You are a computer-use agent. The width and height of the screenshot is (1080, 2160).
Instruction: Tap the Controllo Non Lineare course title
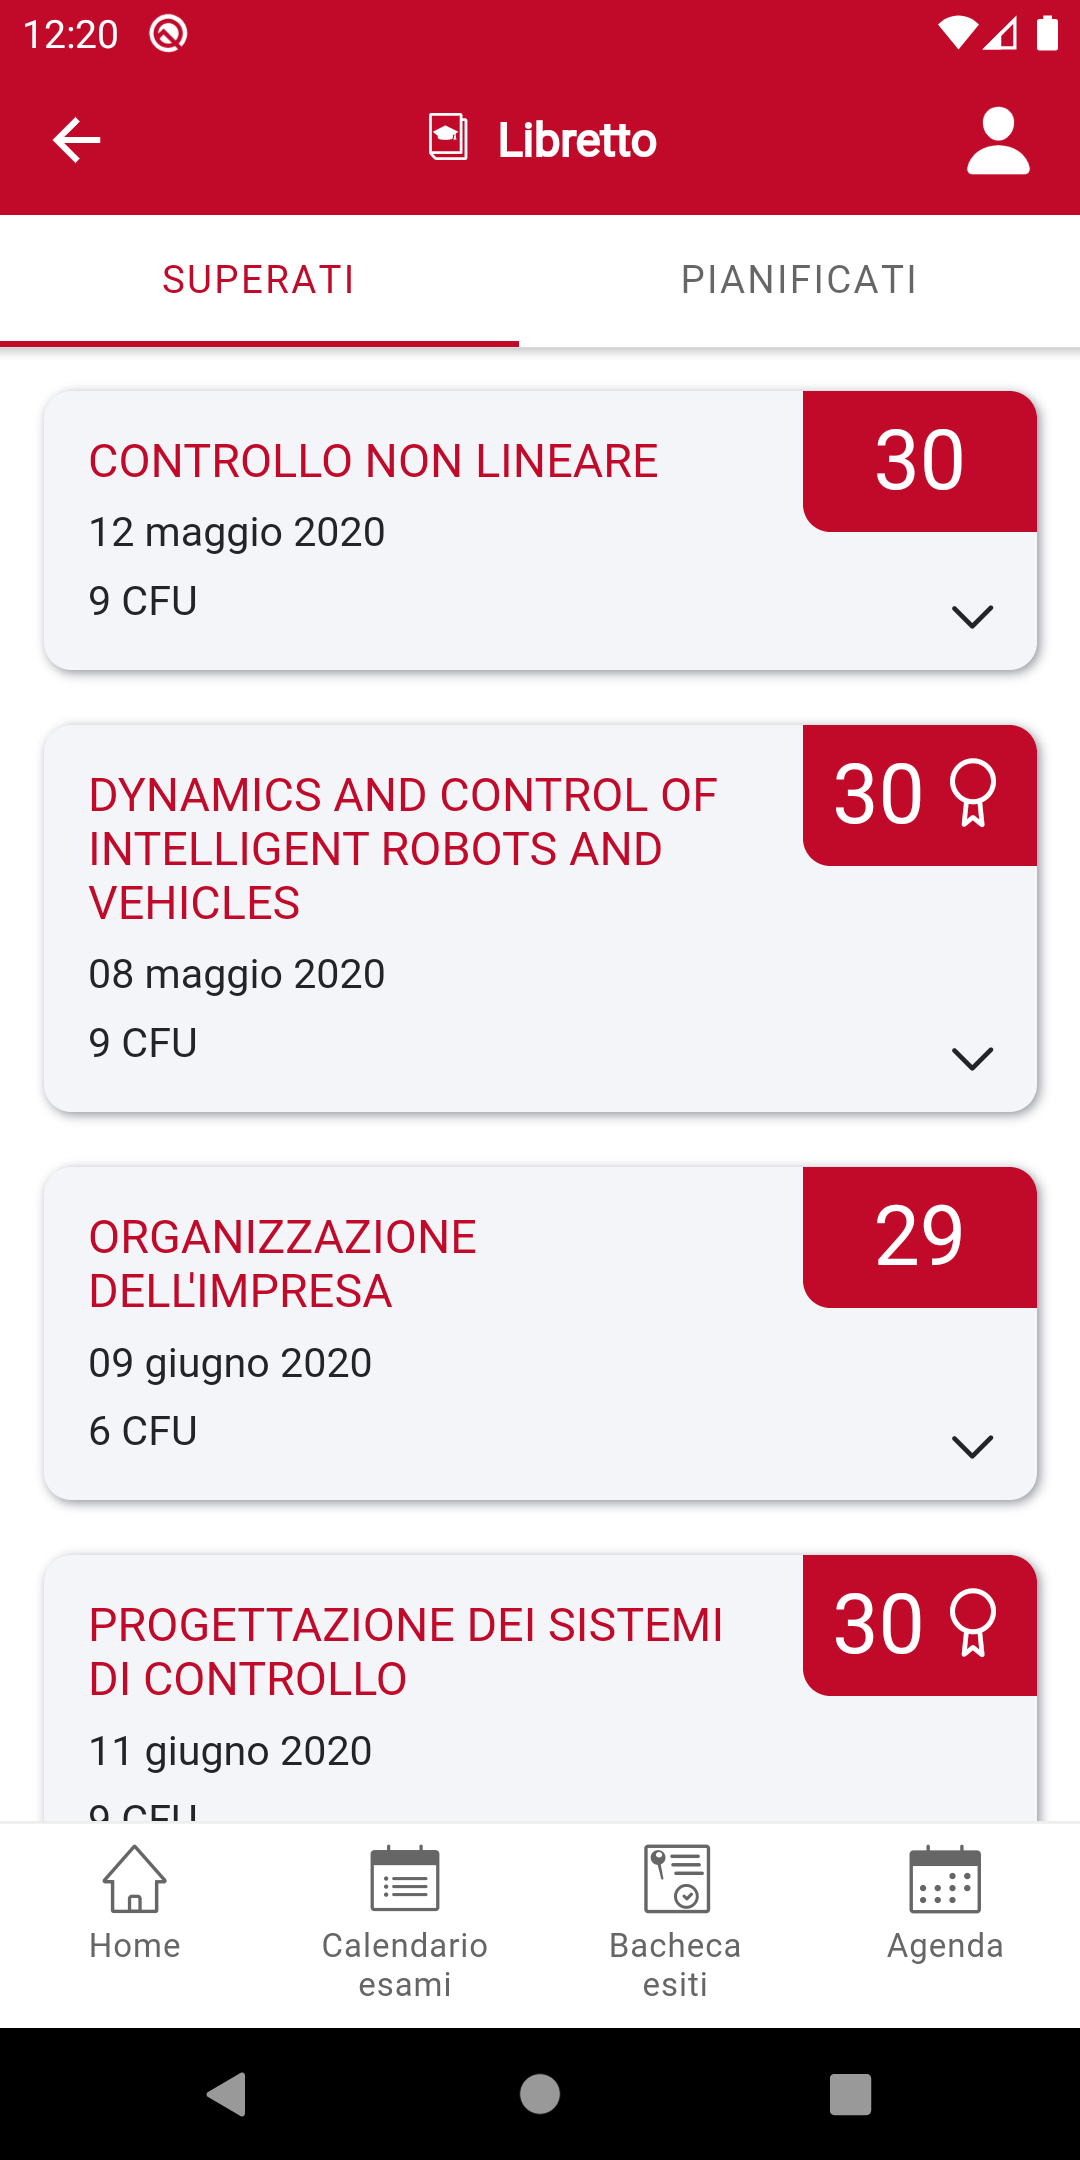coord(373,461)
